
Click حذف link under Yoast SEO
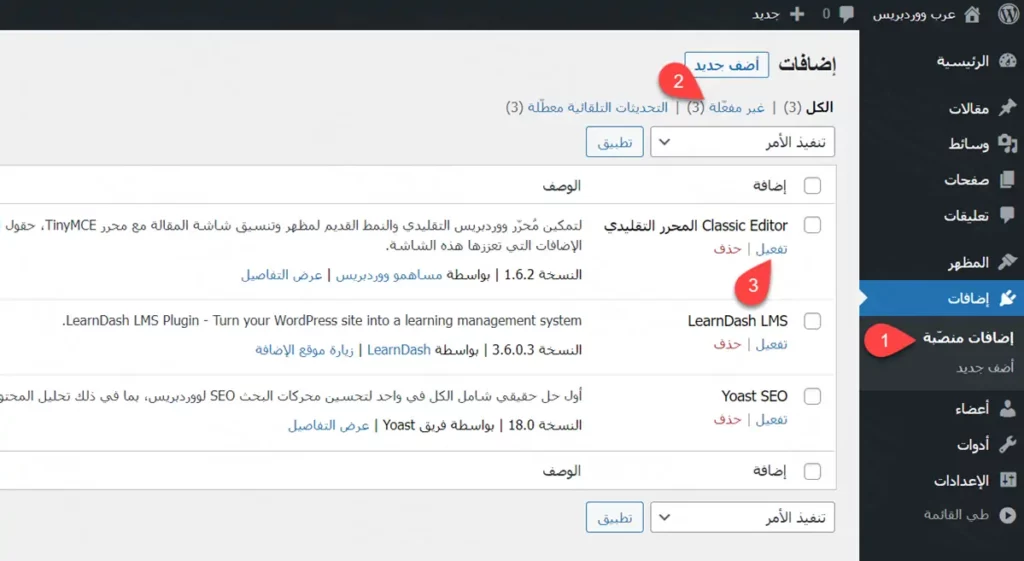pos(727,419)
